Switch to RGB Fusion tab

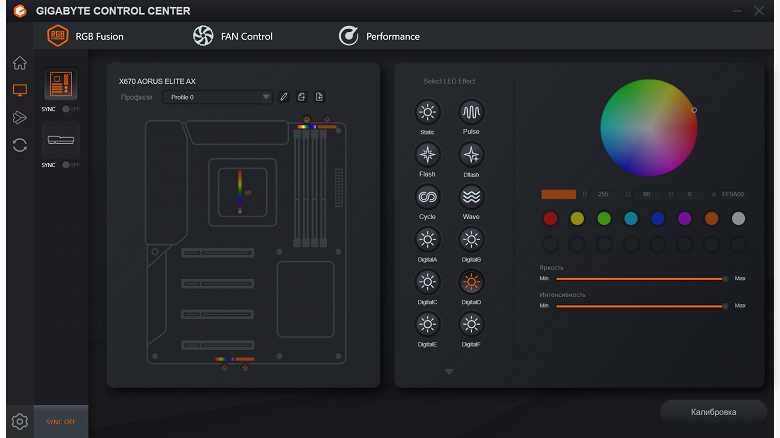point(85,36)
